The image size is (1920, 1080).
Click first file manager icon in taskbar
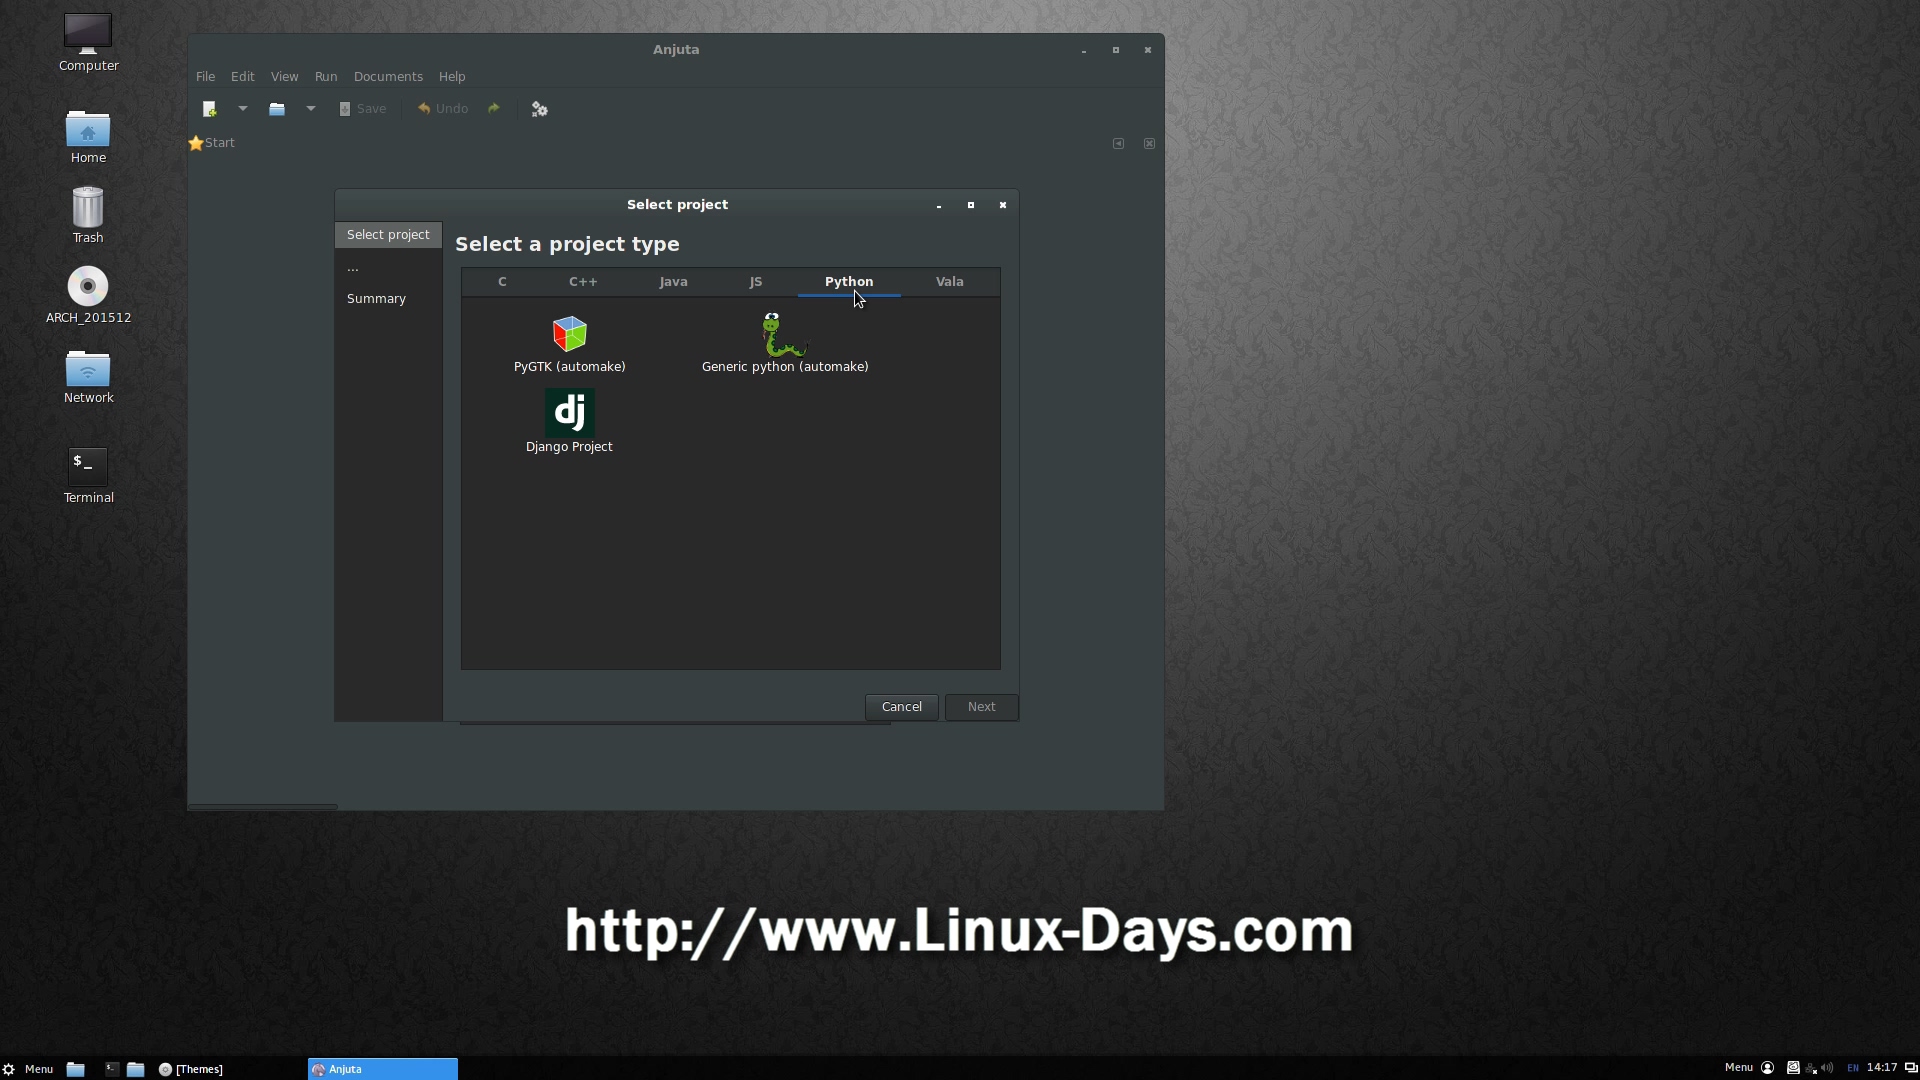point(75,1069)
